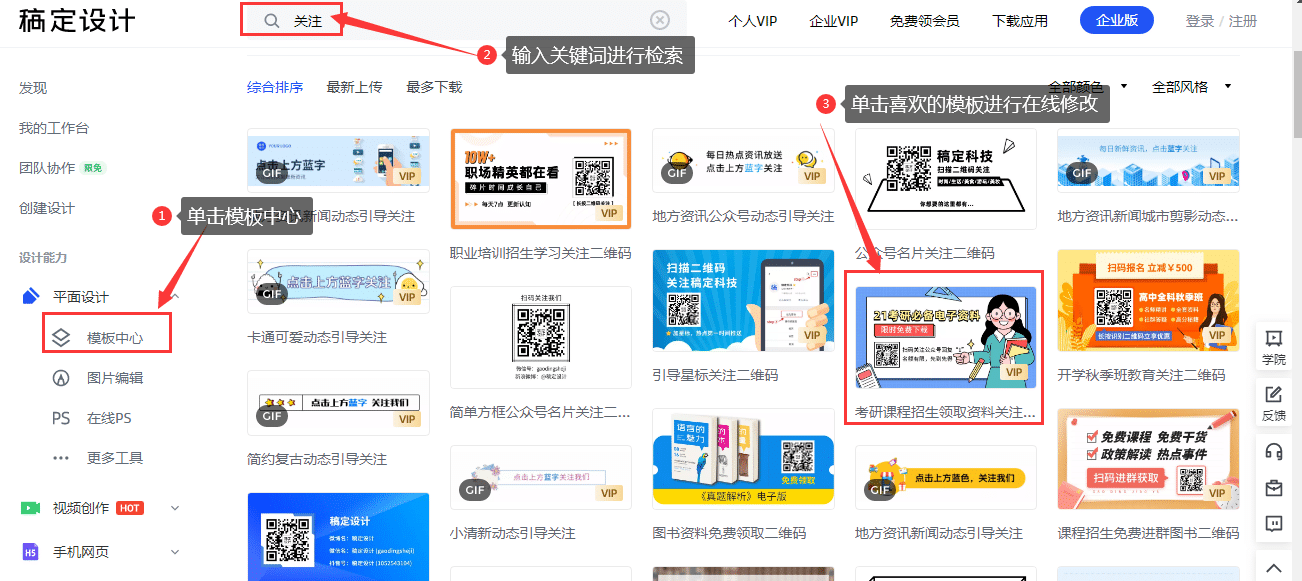Switch to the 最新上传 sort tab
Screen dimensions: 1302x581
(354, 87)
